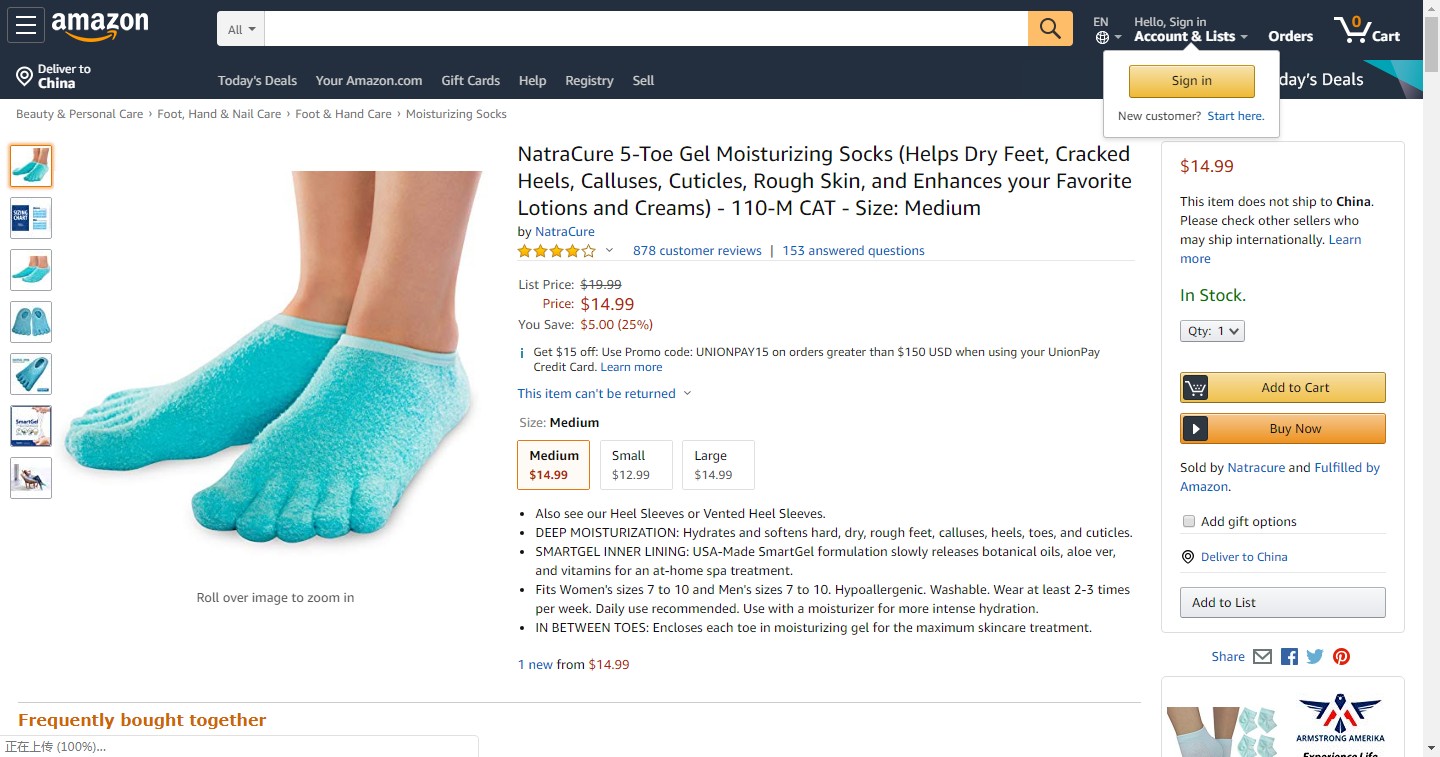Open 878 customer reviews link

tap(697, 251)
